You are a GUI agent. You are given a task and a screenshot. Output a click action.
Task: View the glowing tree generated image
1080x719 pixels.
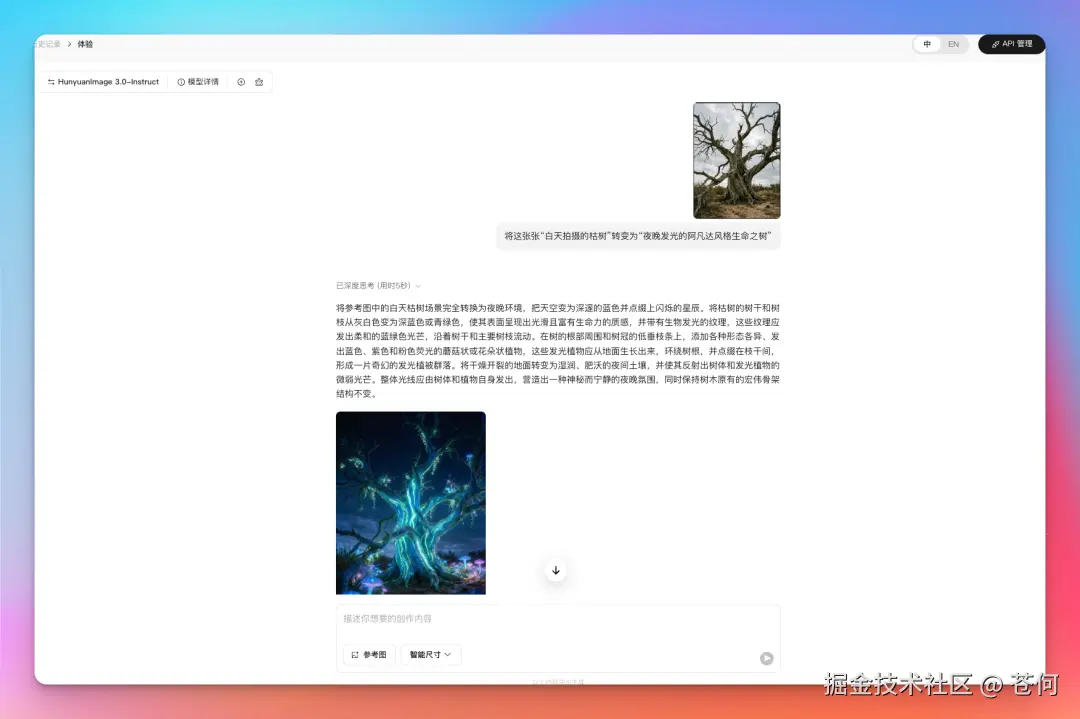410,502
